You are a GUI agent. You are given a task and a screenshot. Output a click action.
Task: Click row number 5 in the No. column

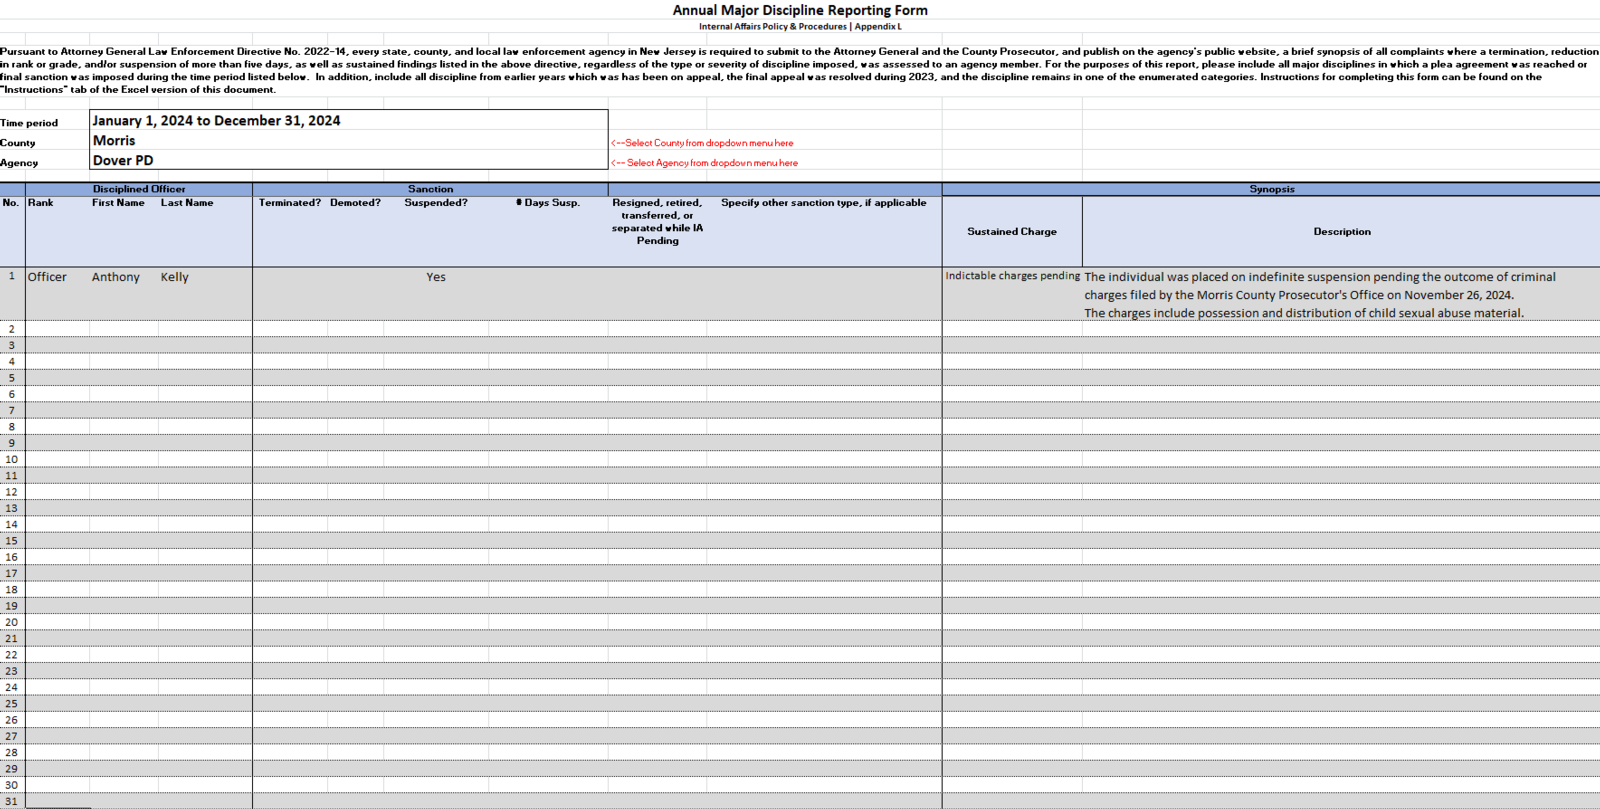[12, 378]
